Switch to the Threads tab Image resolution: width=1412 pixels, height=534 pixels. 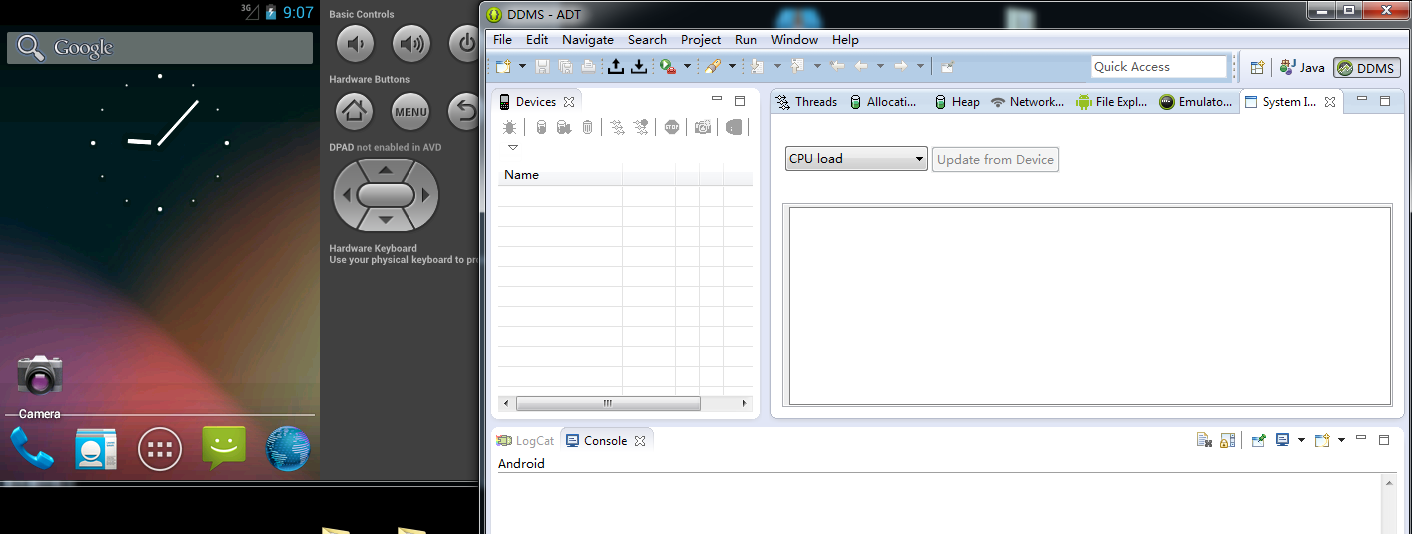(806, 102)
